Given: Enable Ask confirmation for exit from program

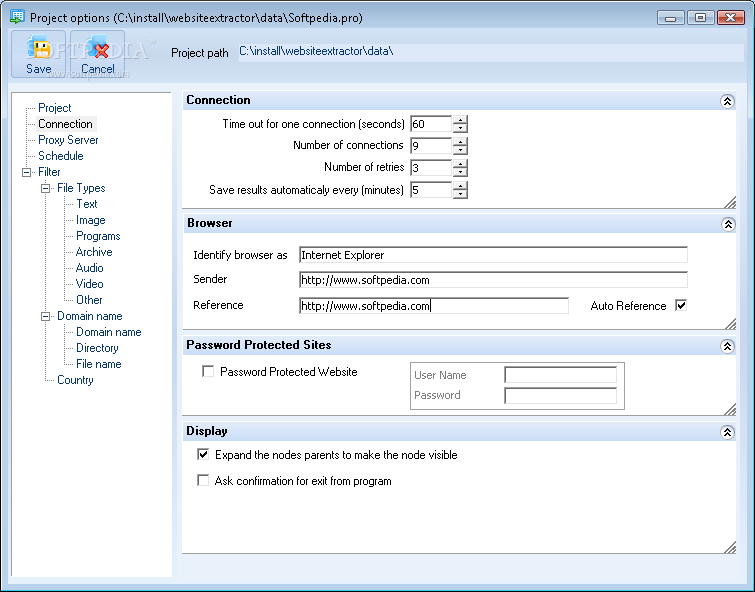Looking at the screenshot, I should click(x=203, y=480).
